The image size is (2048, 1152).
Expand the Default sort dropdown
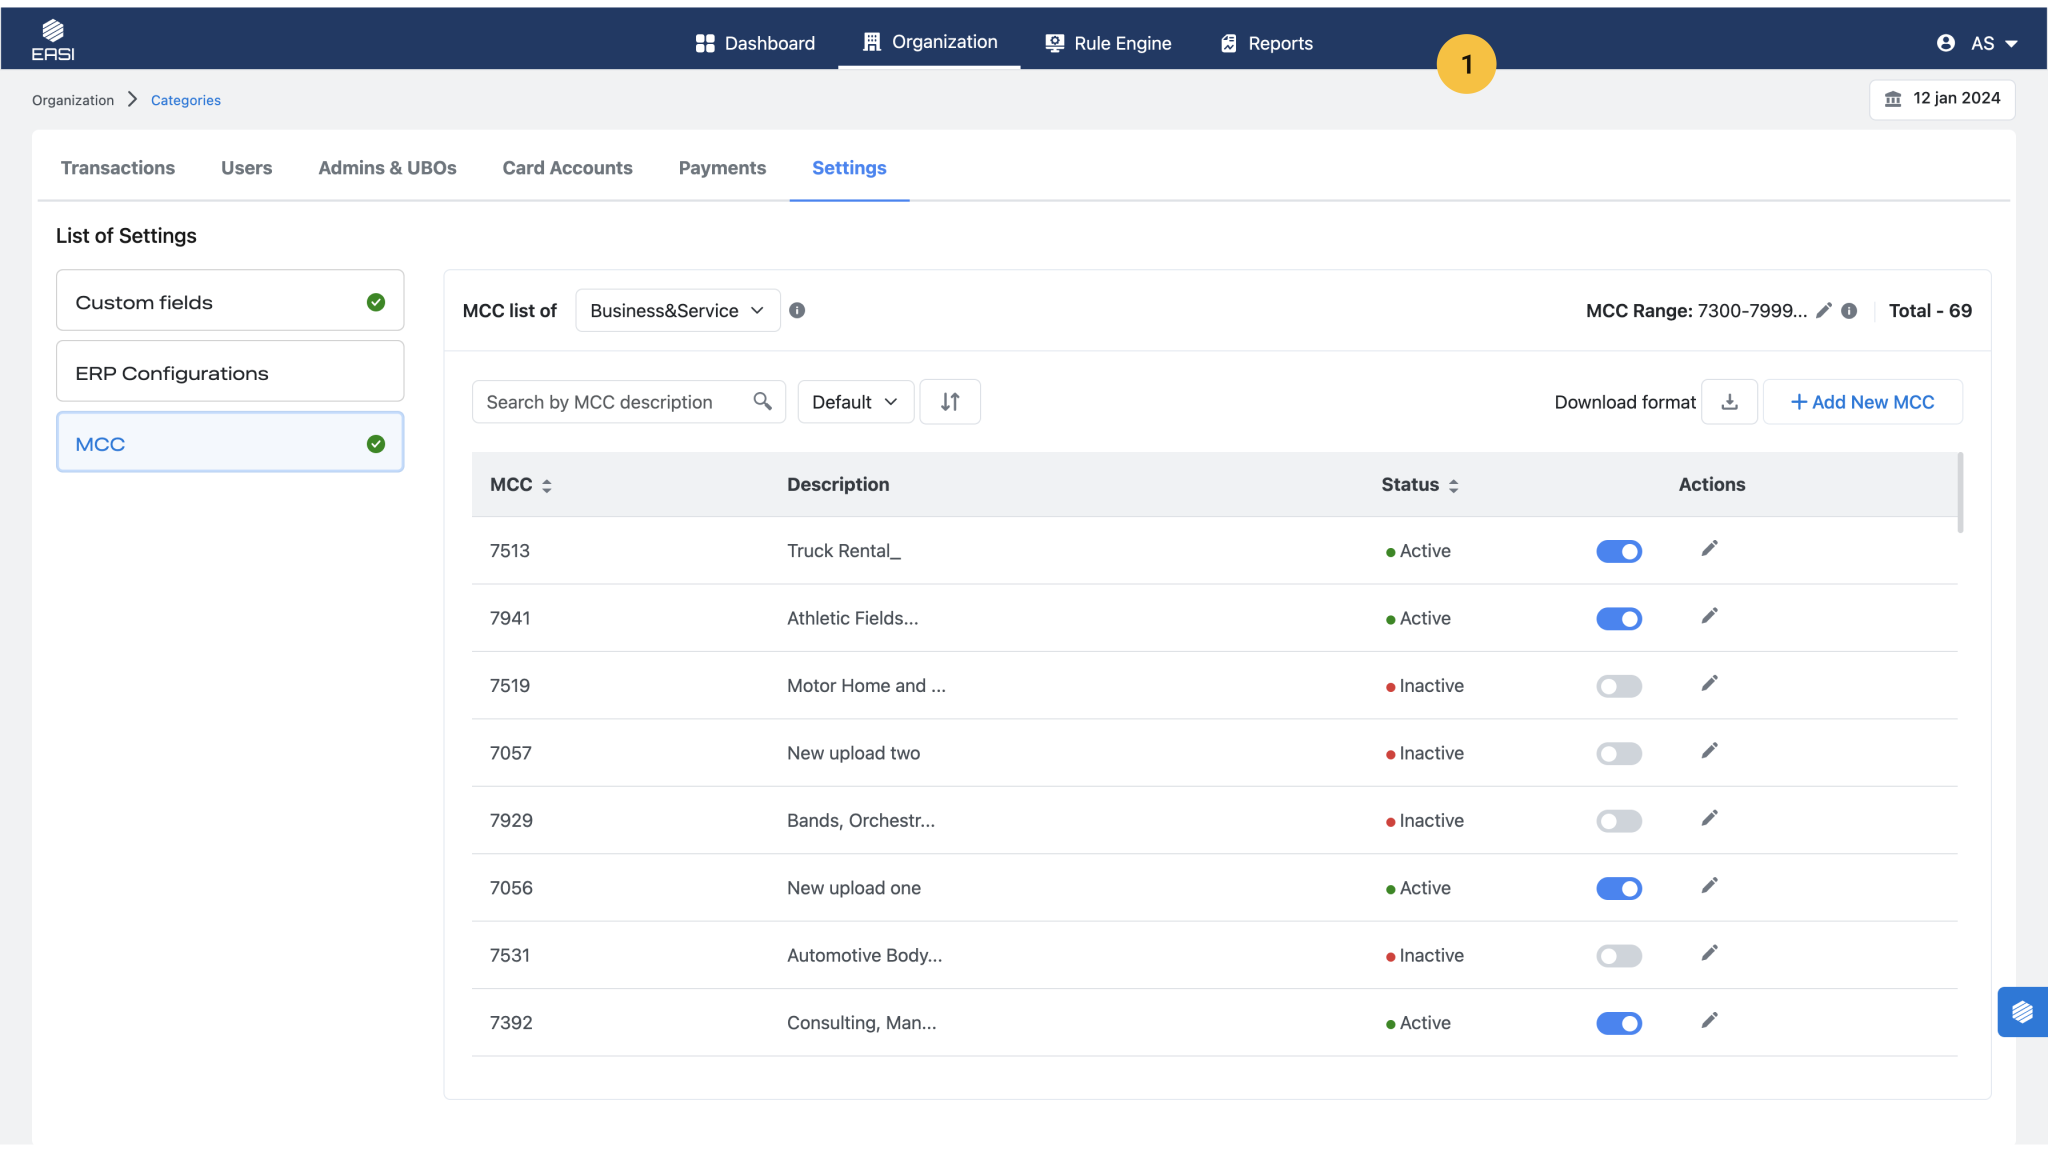point(855,402)
